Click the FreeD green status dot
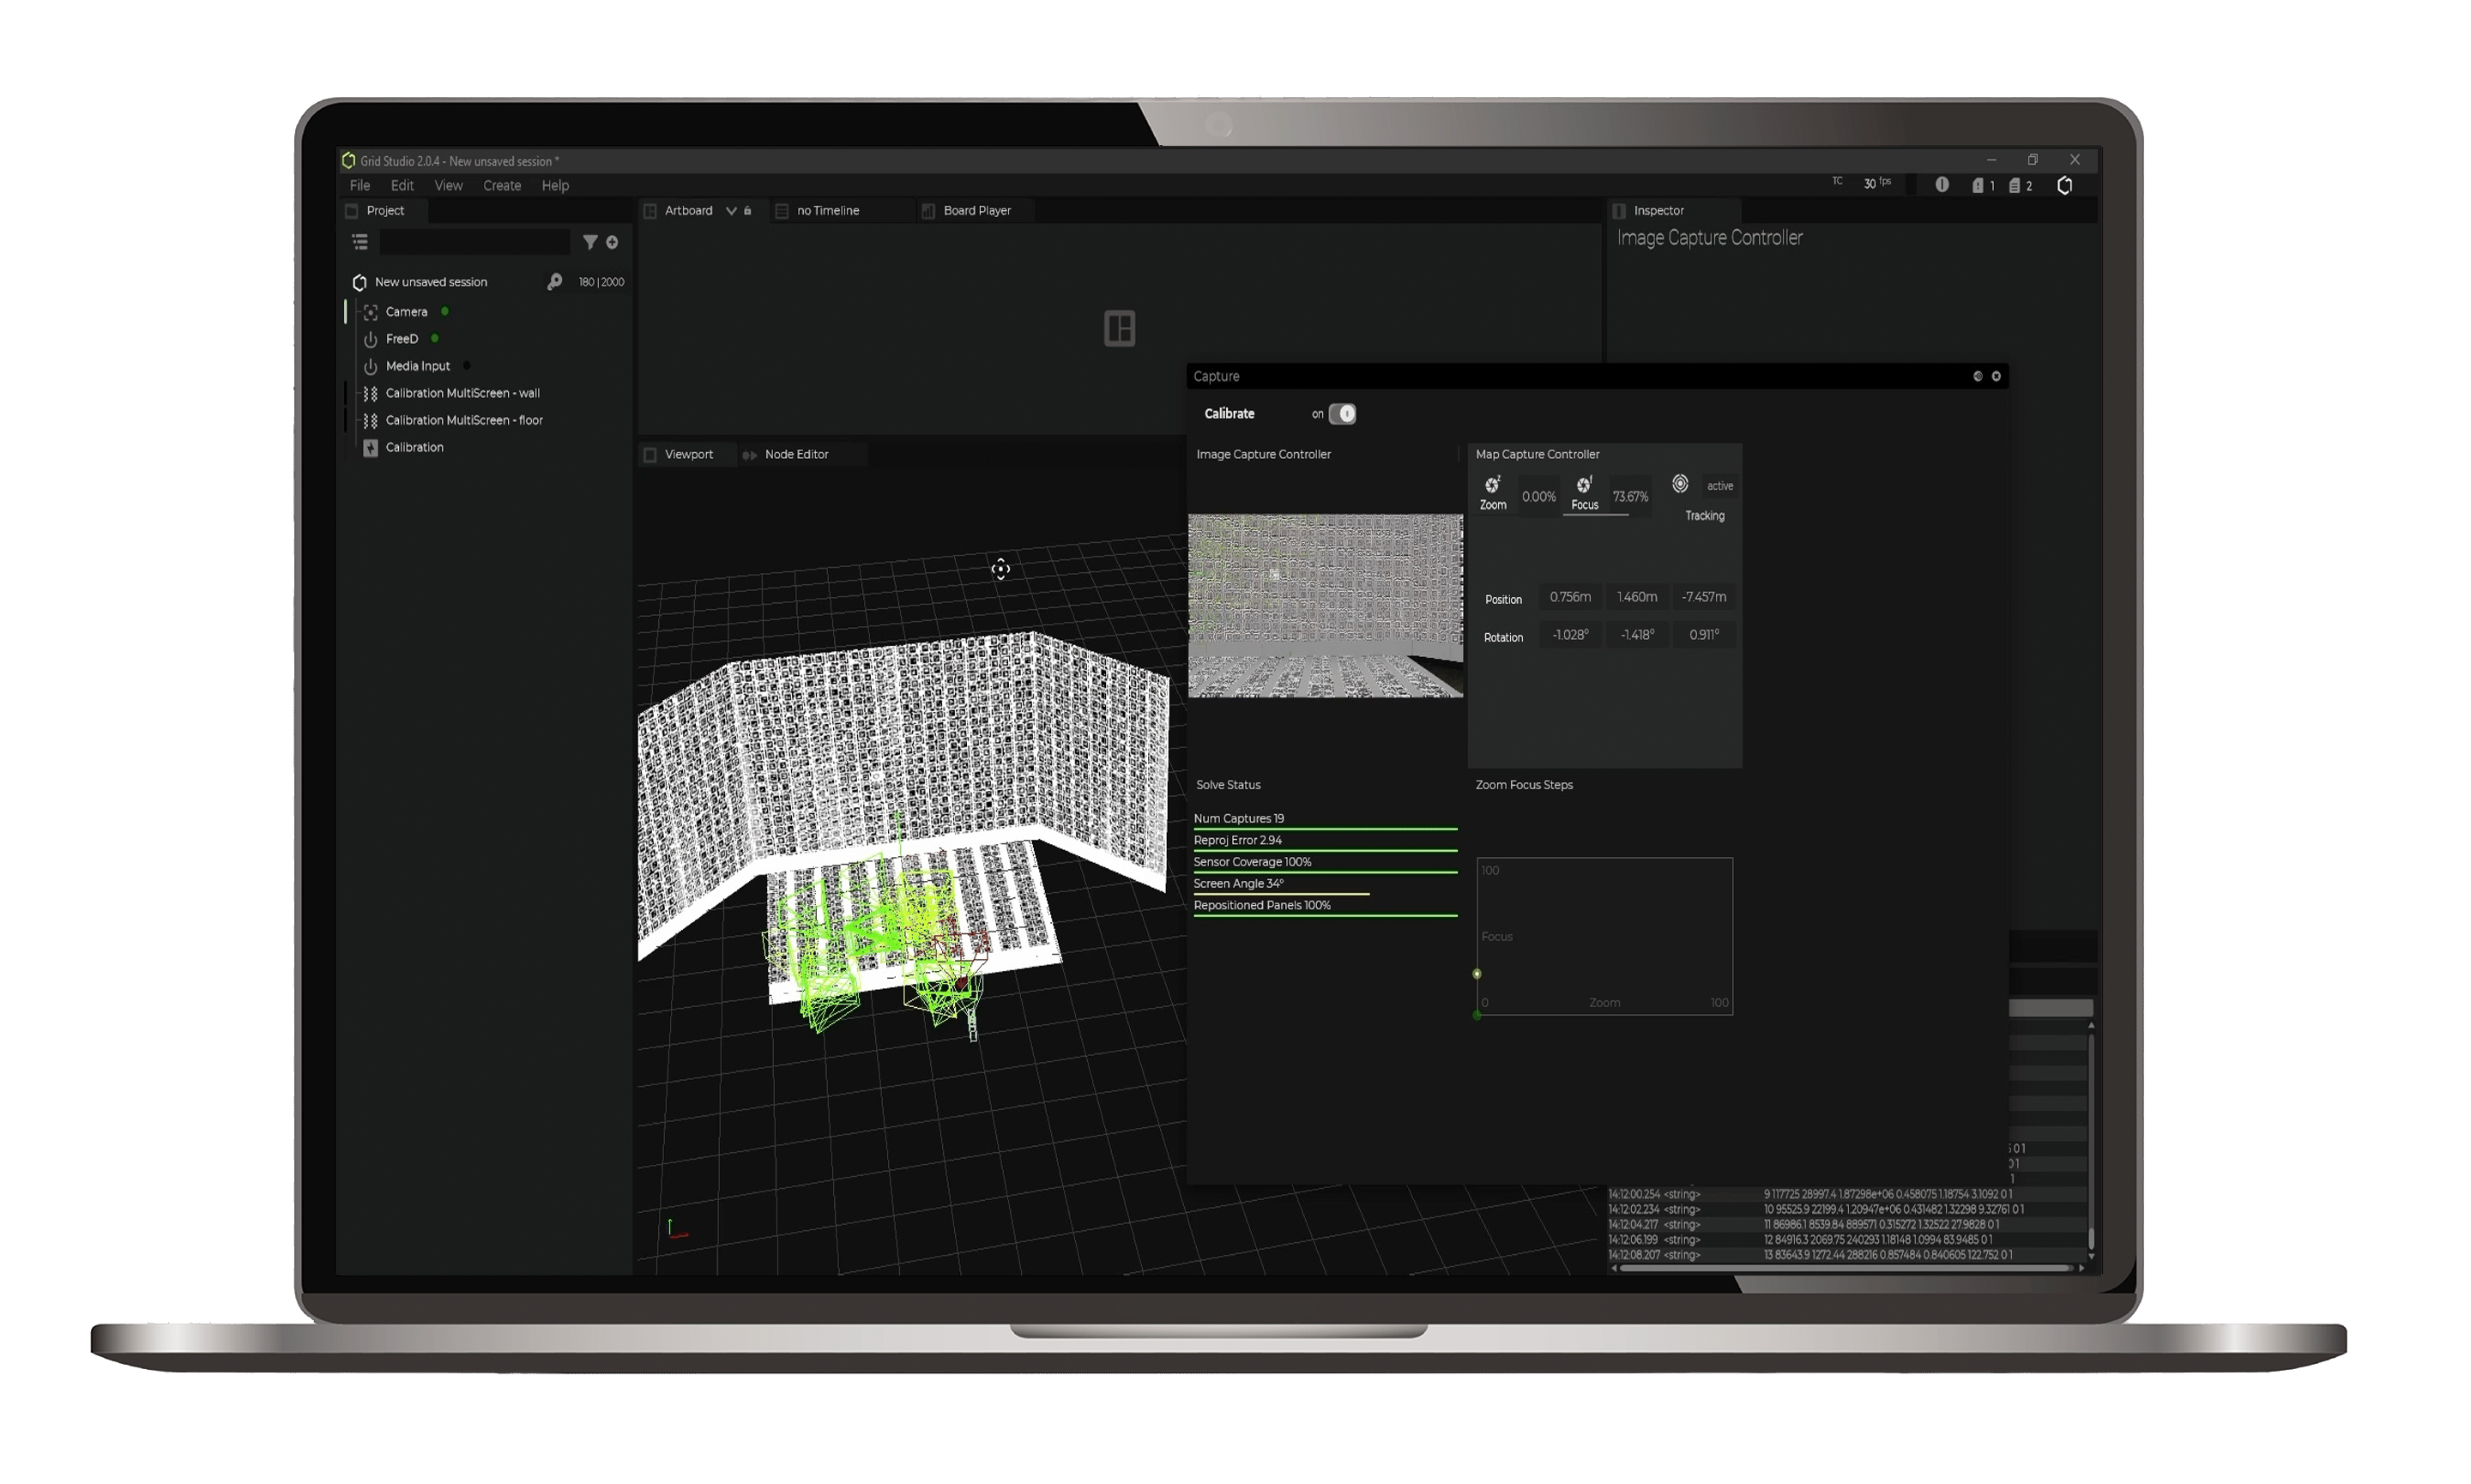 coord(435,338)
